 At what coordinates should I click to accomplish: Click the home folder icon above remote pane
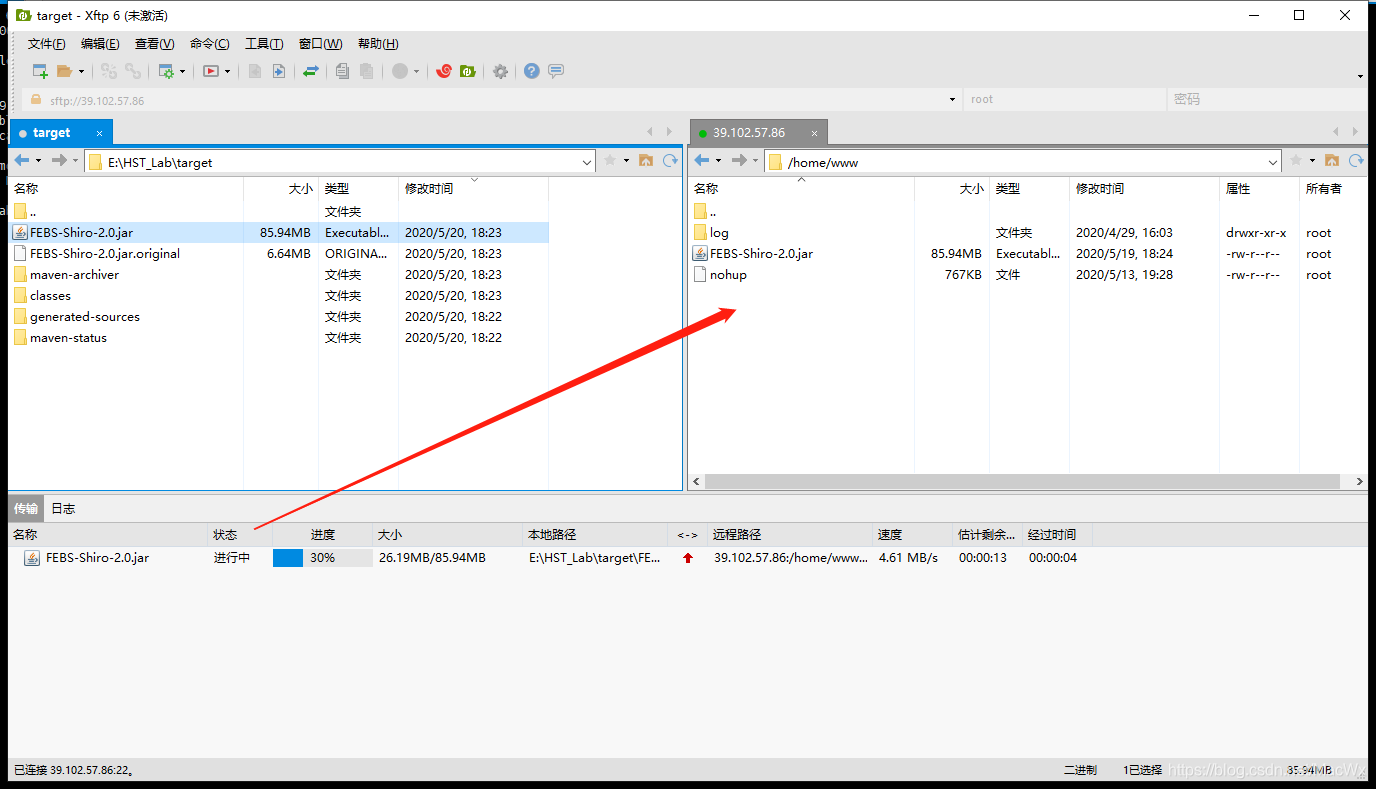[x=1332, y=161]
